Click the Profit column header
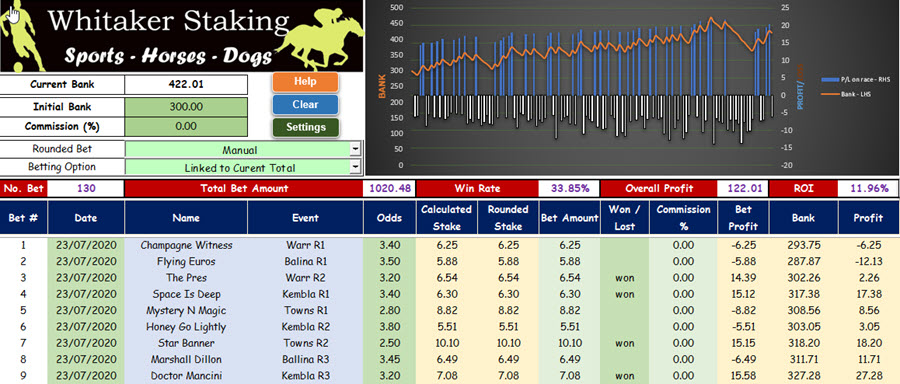Image resolution: width=900 pixels, height=384 pixels. [x=868, y=218]
